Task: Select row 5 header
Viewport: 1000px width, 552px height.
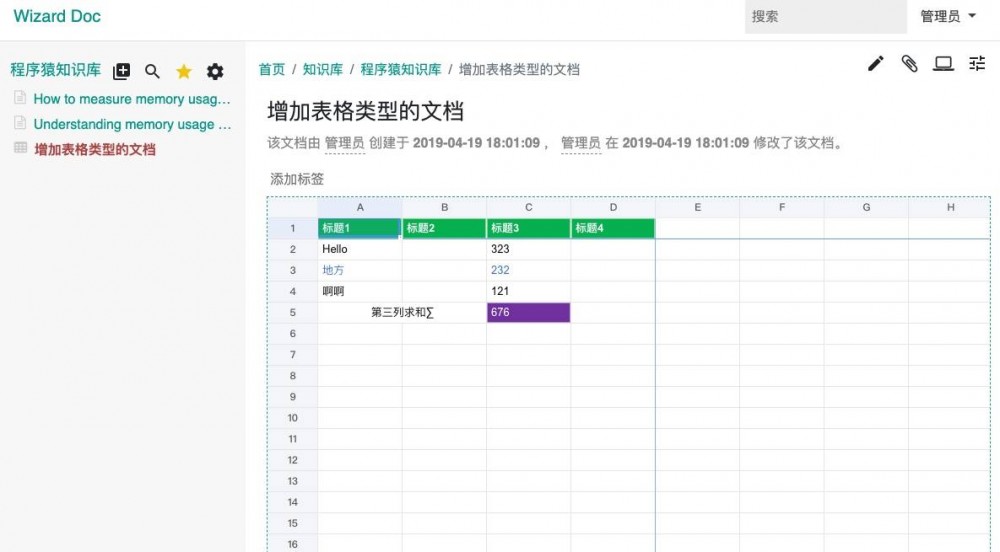Action: [292, 312]
